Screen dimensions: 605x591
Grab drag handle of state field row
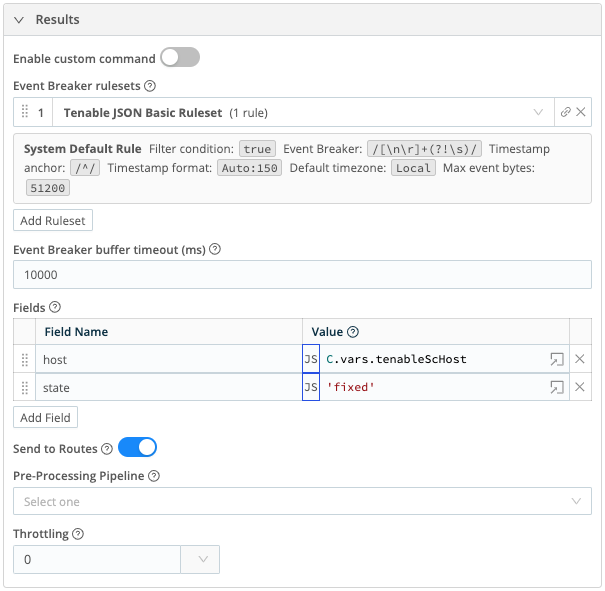(25, 387)
